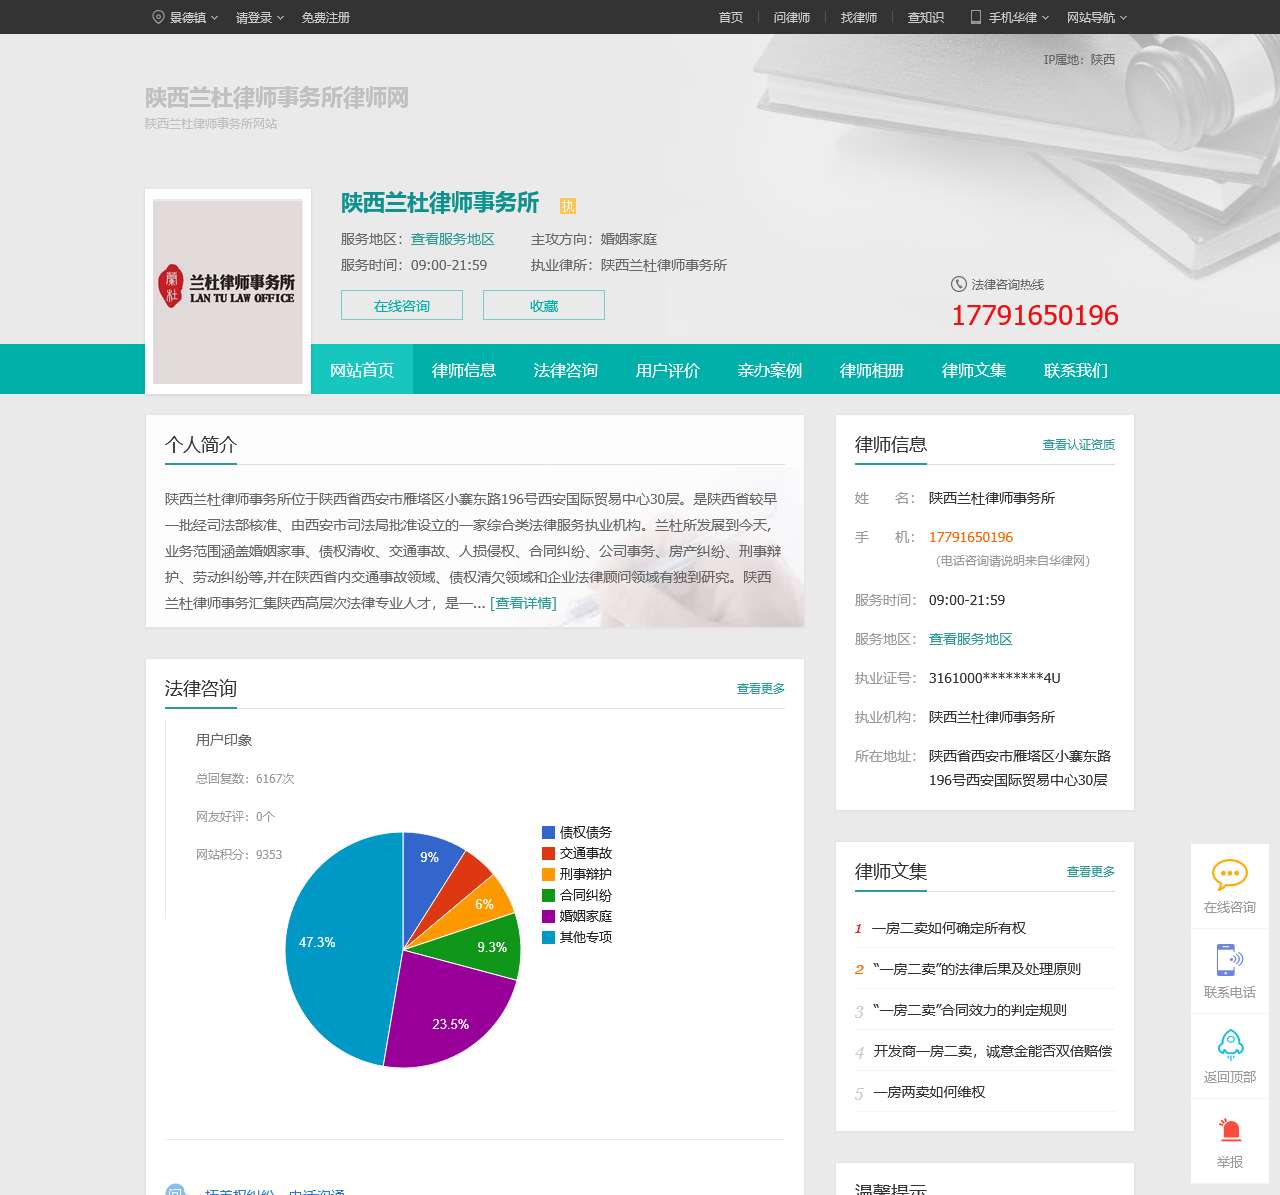Open 查看服务地区 in 律师信息 panel

(x=970, y=639)
